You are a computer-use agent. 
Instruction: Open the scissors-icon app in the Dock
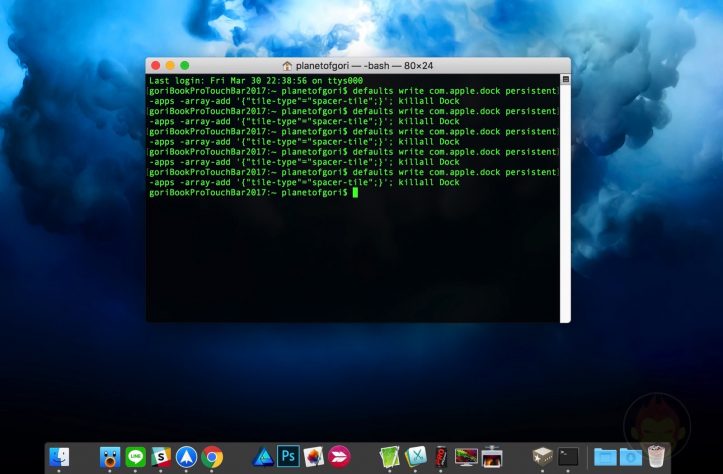(x=415, y=457)
